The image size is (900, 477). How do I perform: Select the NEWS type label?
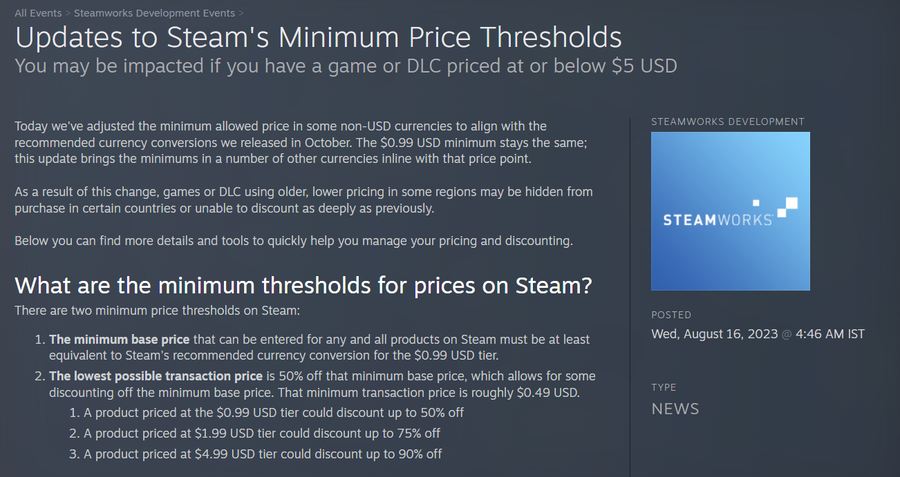coord(675,409)
